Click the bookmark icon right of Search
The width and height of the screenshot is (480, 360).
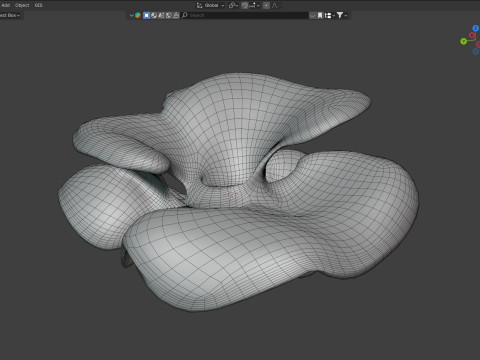point(320,15)
